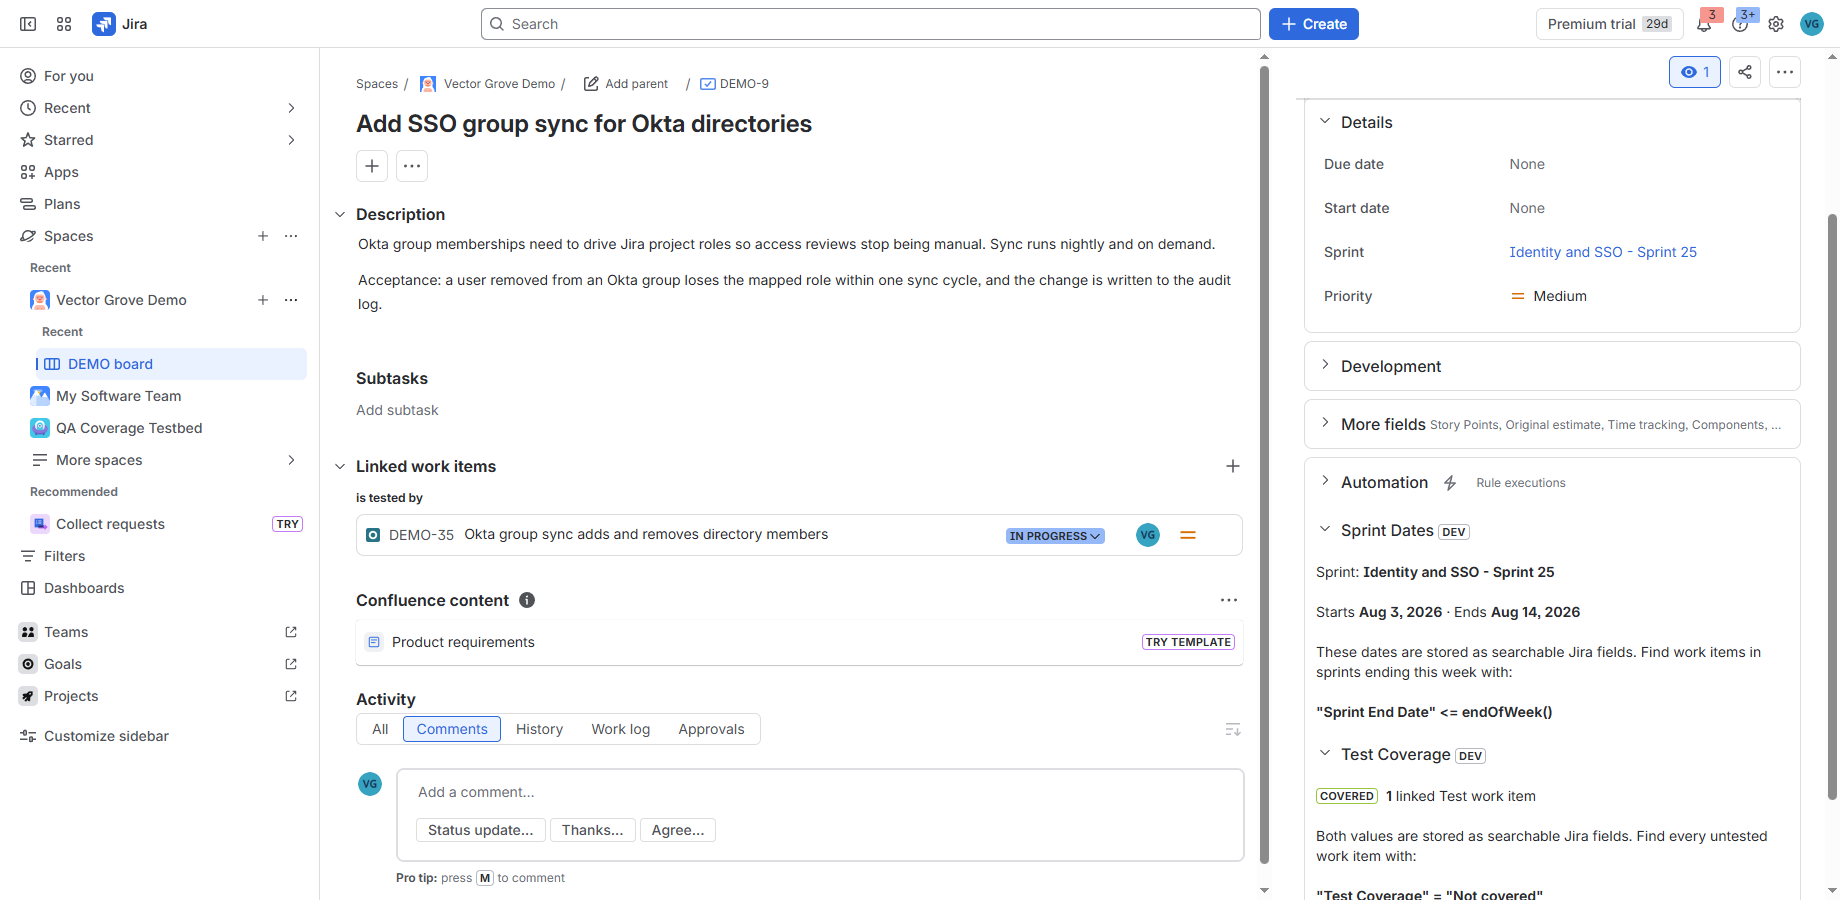The width and height of the screenshot is (1840, 900).
Task: Click plus next to Vector Grove Demo
Action: pos(263,300)
